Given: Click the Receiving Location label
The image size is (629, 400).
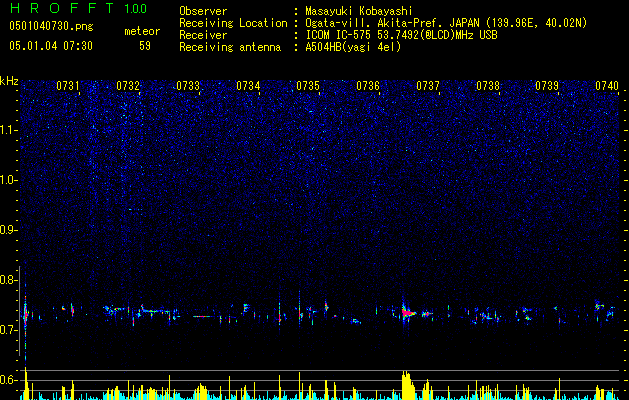Looking at the screenshot, I should pyautogui.click(x=233, y=23).
